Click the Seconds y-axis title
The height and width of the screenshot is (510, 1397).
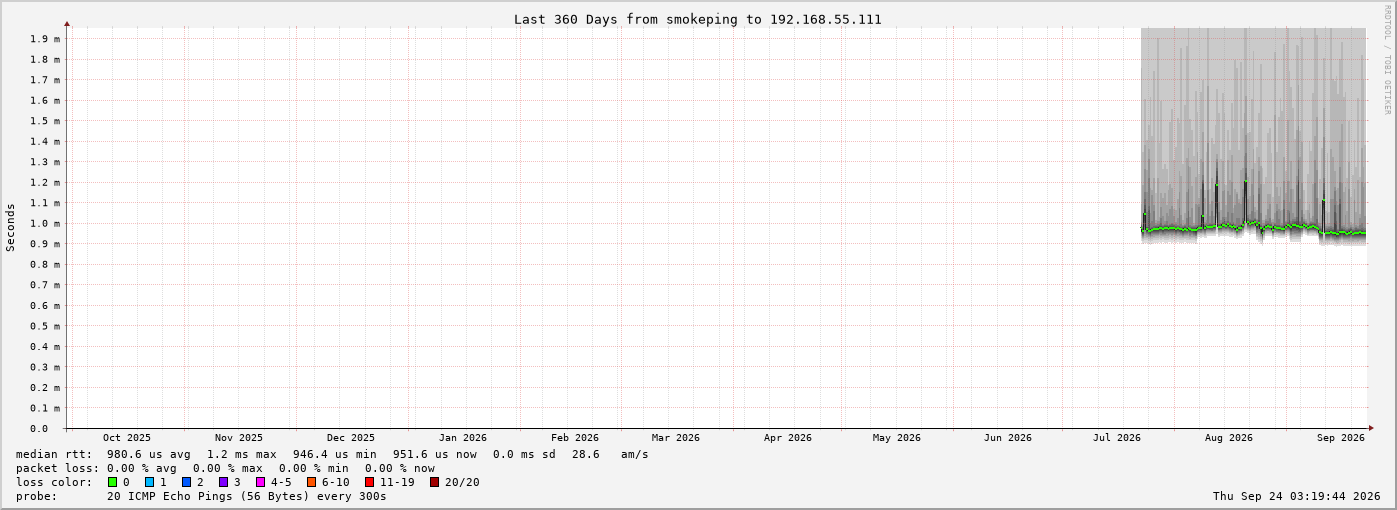point(11,228)
